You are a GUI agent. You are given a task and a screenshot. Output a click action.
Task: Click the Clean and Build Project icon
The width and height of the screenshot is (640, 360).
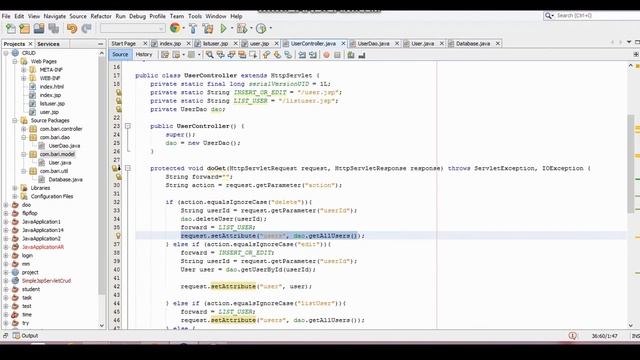coord(208,28)
